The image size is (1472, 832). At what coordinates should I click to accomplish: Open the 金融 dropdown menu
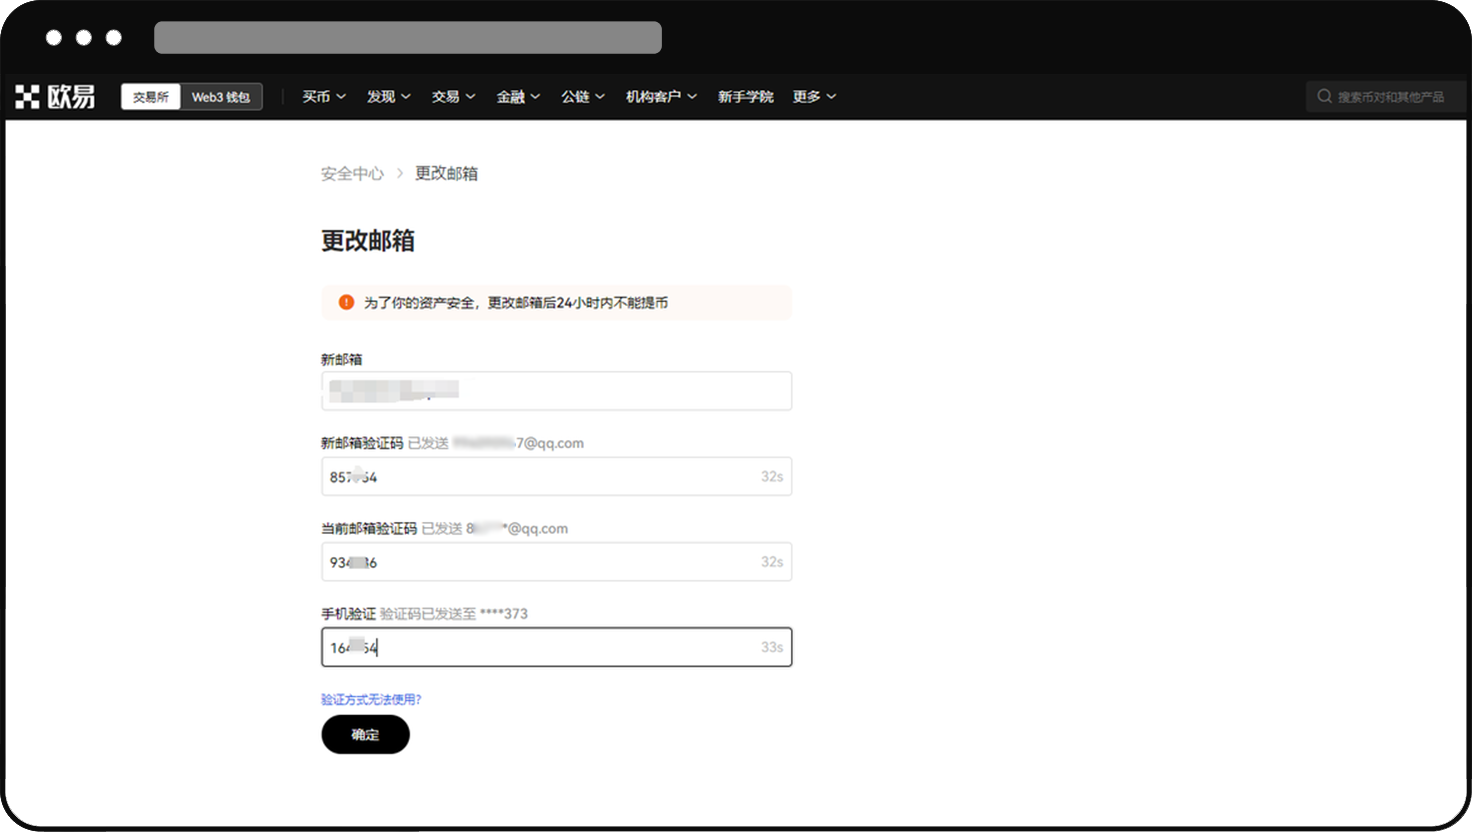518,97
